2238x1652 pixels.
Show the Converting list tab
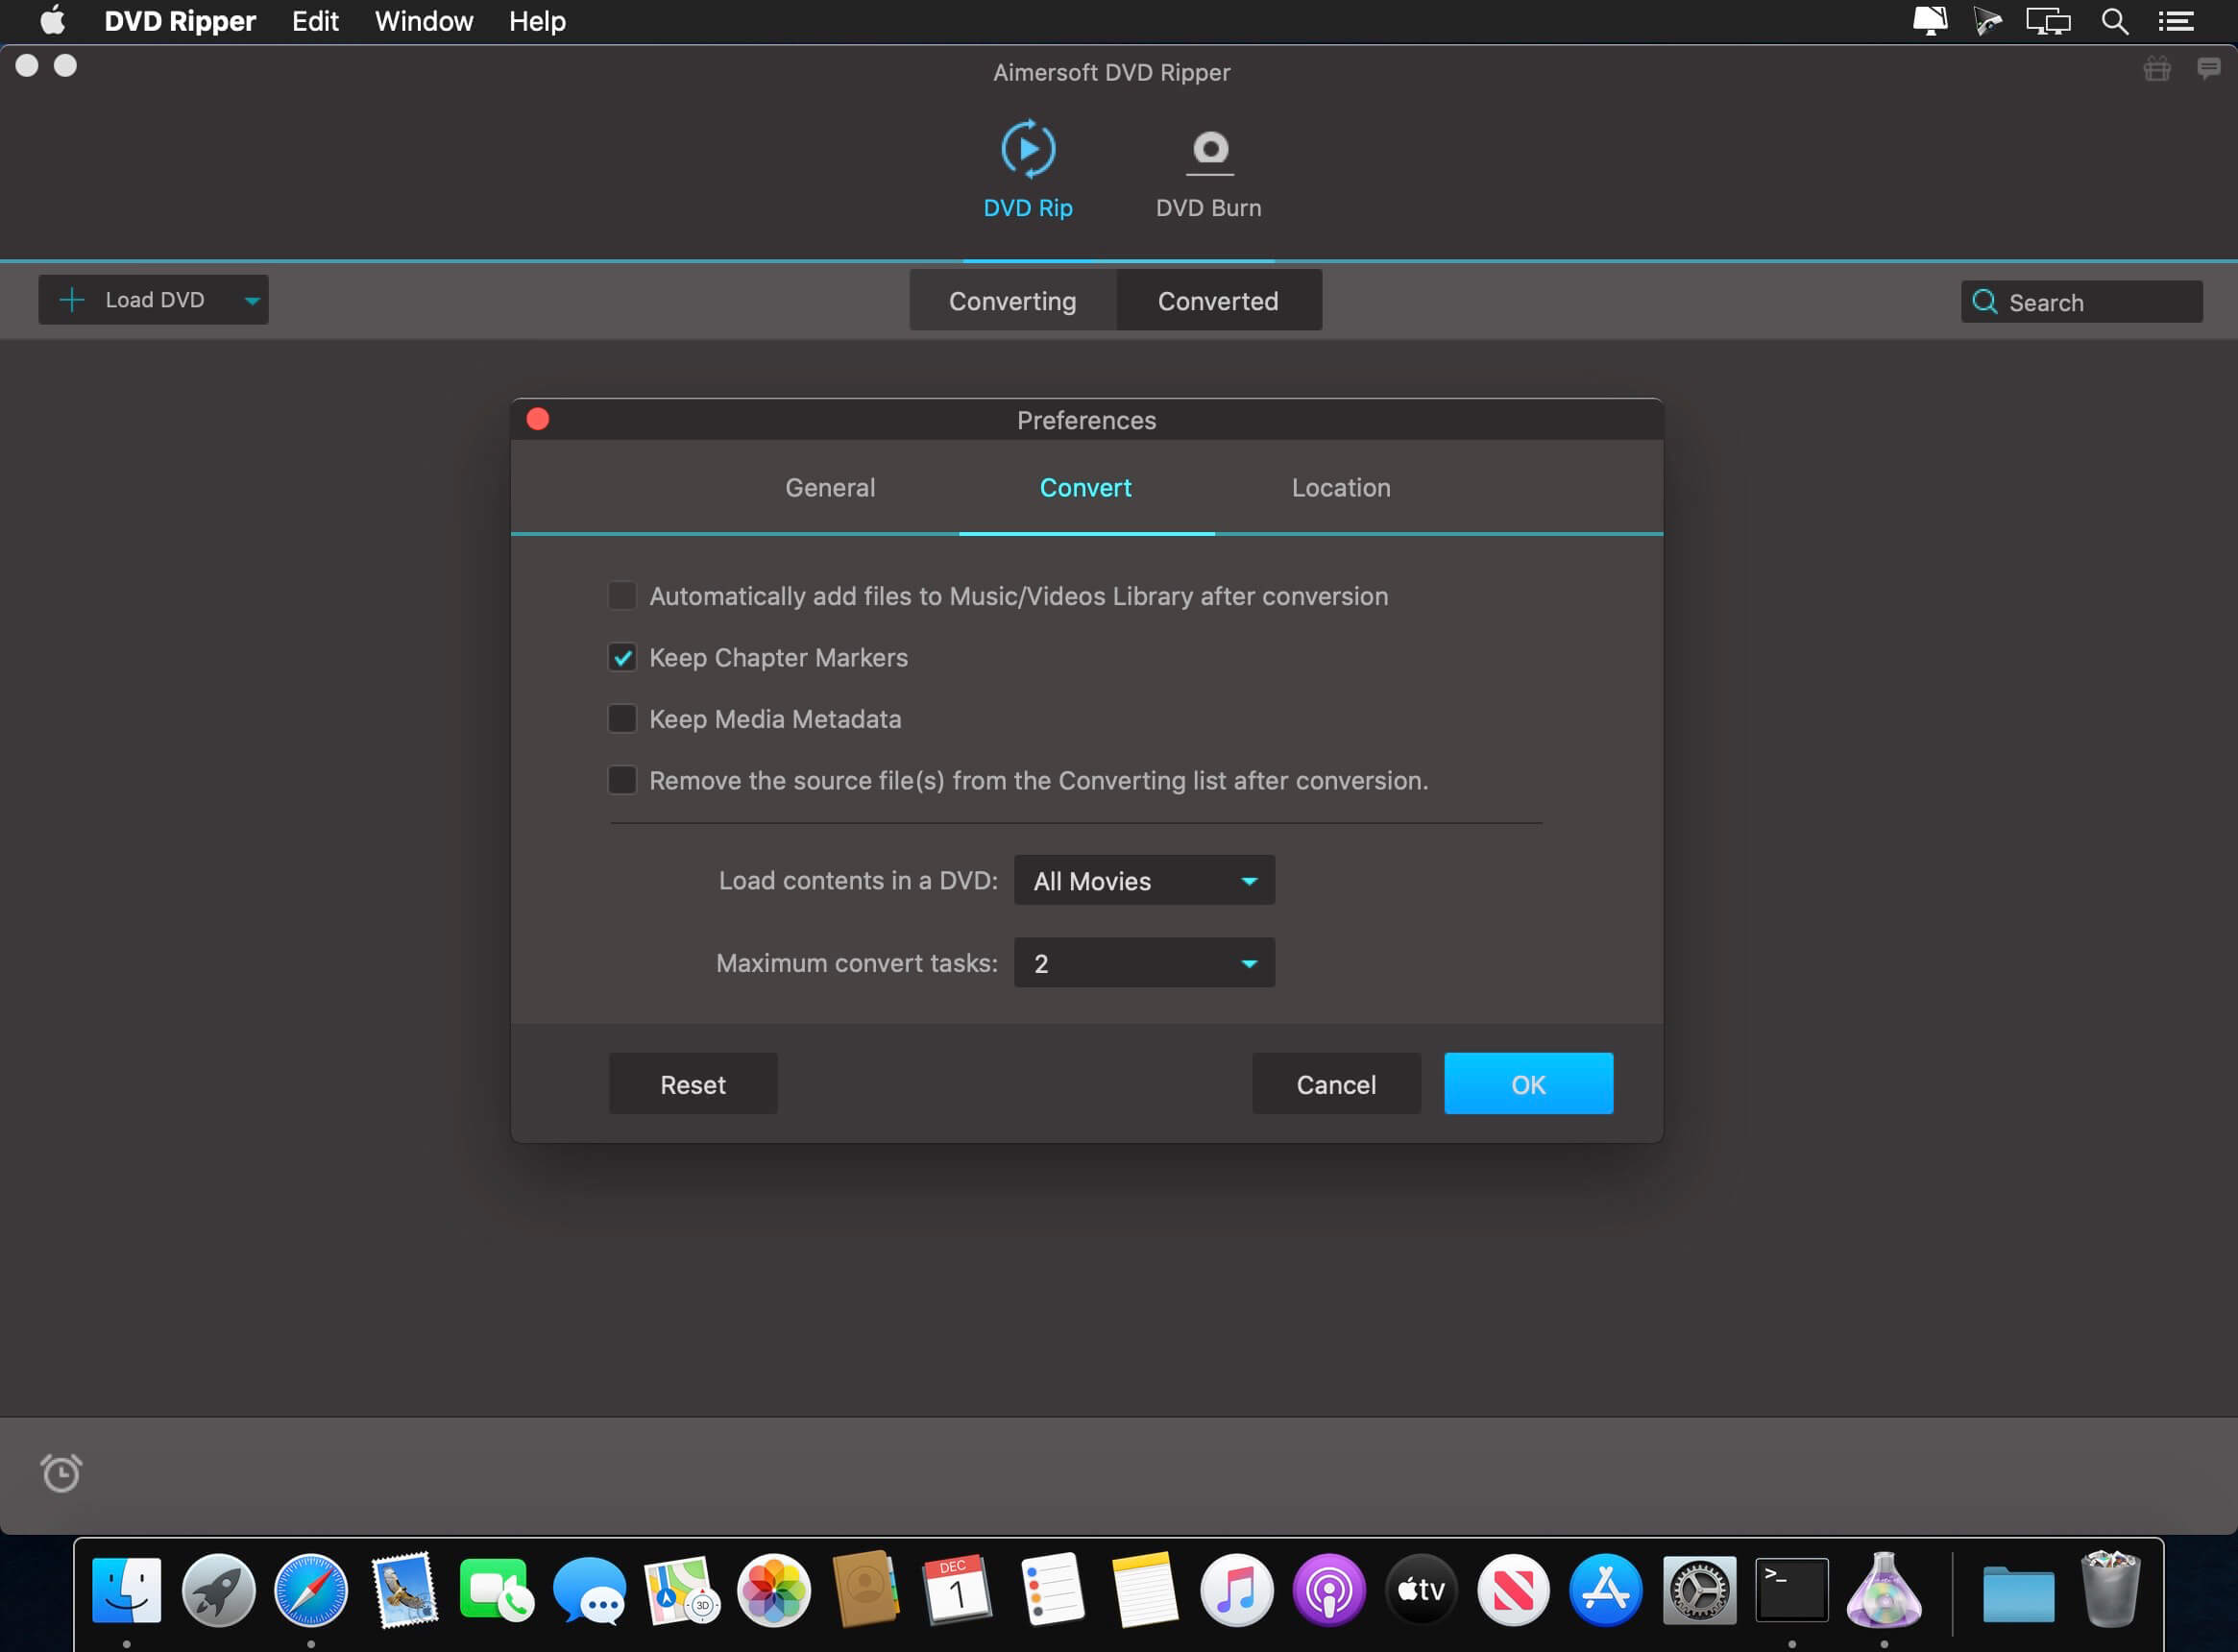click(x=1013, y=301)
